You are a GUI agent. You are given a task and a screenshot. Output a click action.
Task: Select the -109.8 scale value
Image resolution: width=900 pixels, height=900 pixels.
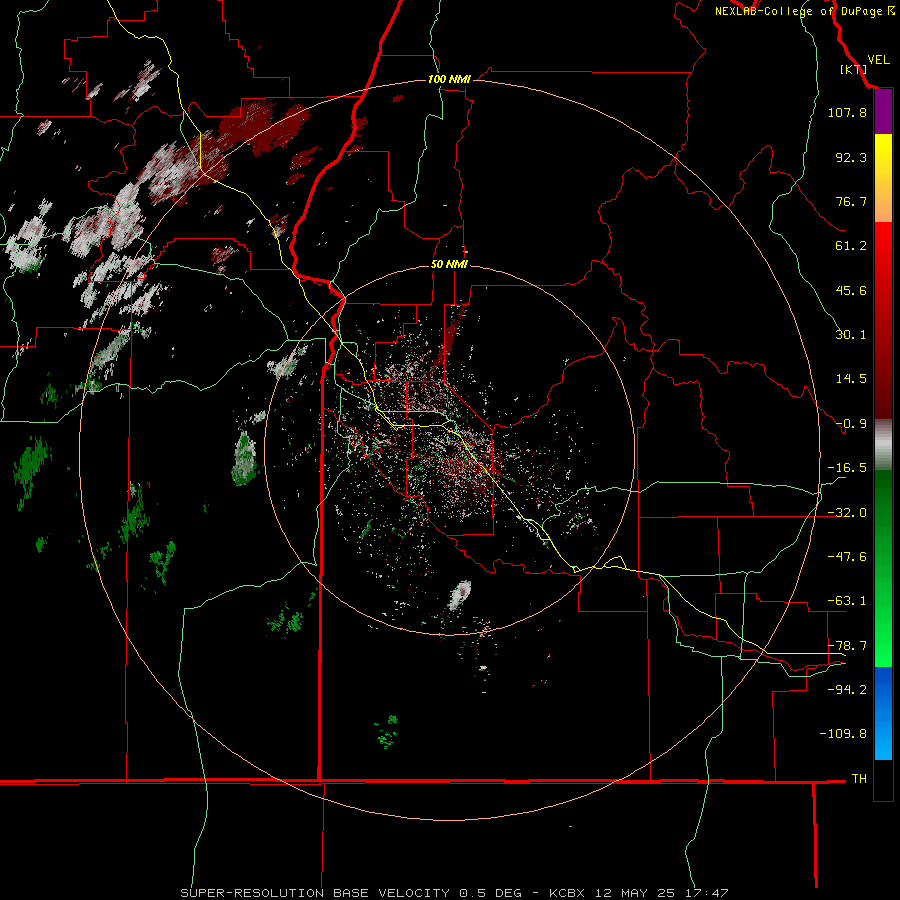[x=843, y=734]
